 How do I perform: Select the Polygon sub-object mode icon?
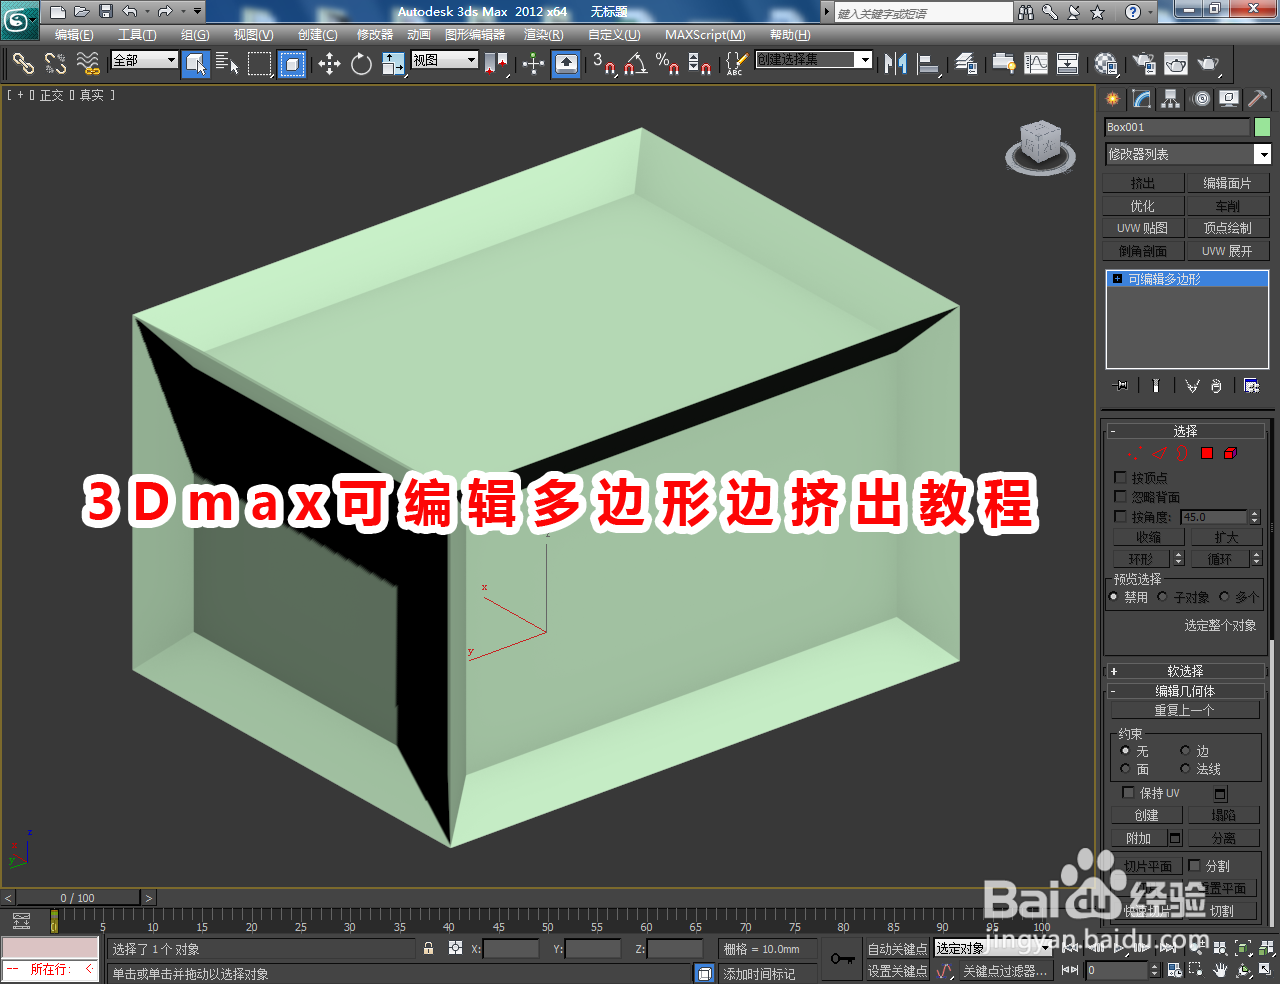1207,452
